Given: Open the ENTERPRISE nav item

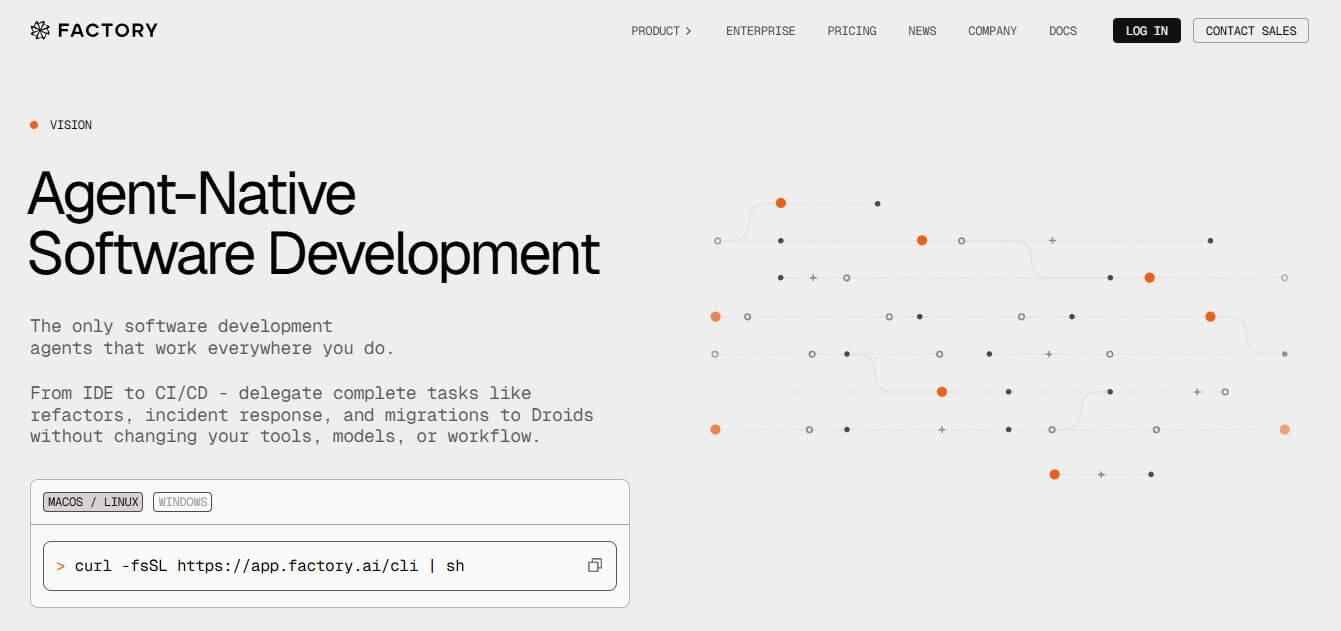Looking at the screenshot, I should click(760, 31).
